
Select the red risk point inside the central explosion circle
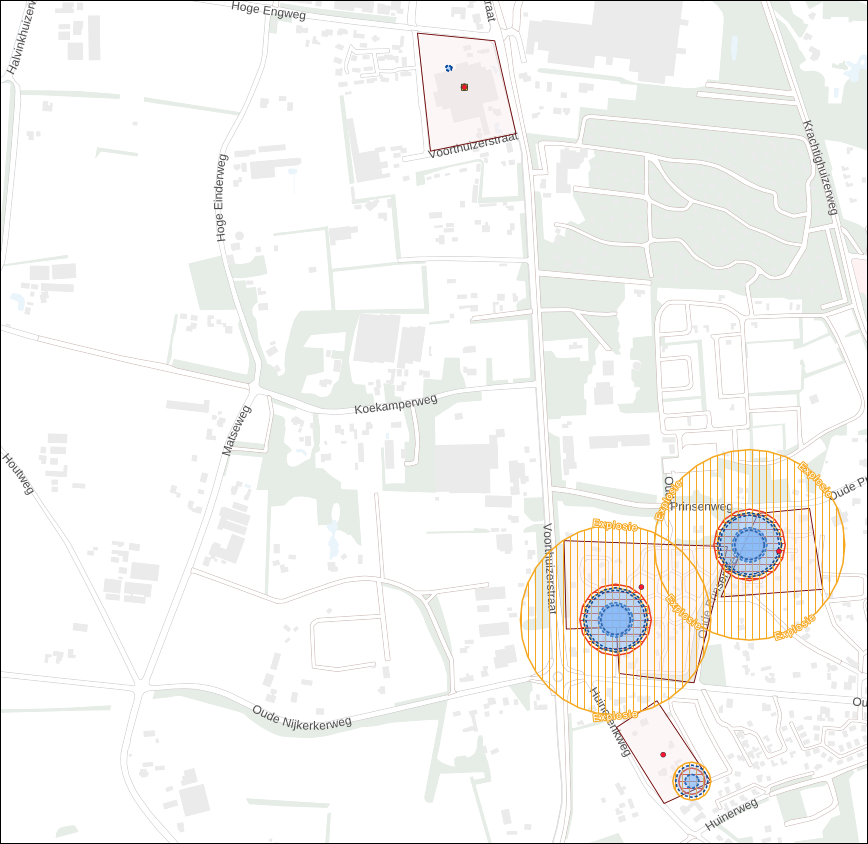coord(641,587)
